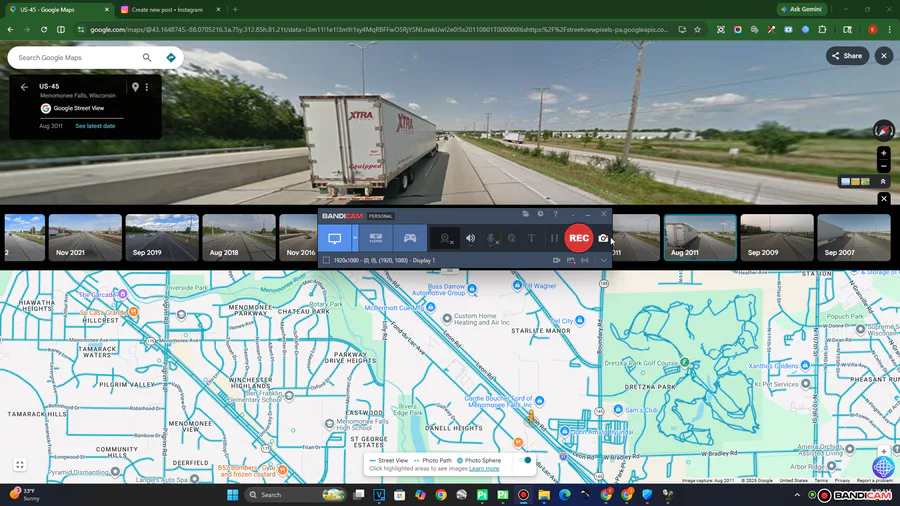Switch Bandicam to game recording mode
This screenshot has height=506, width=900.
410,238
